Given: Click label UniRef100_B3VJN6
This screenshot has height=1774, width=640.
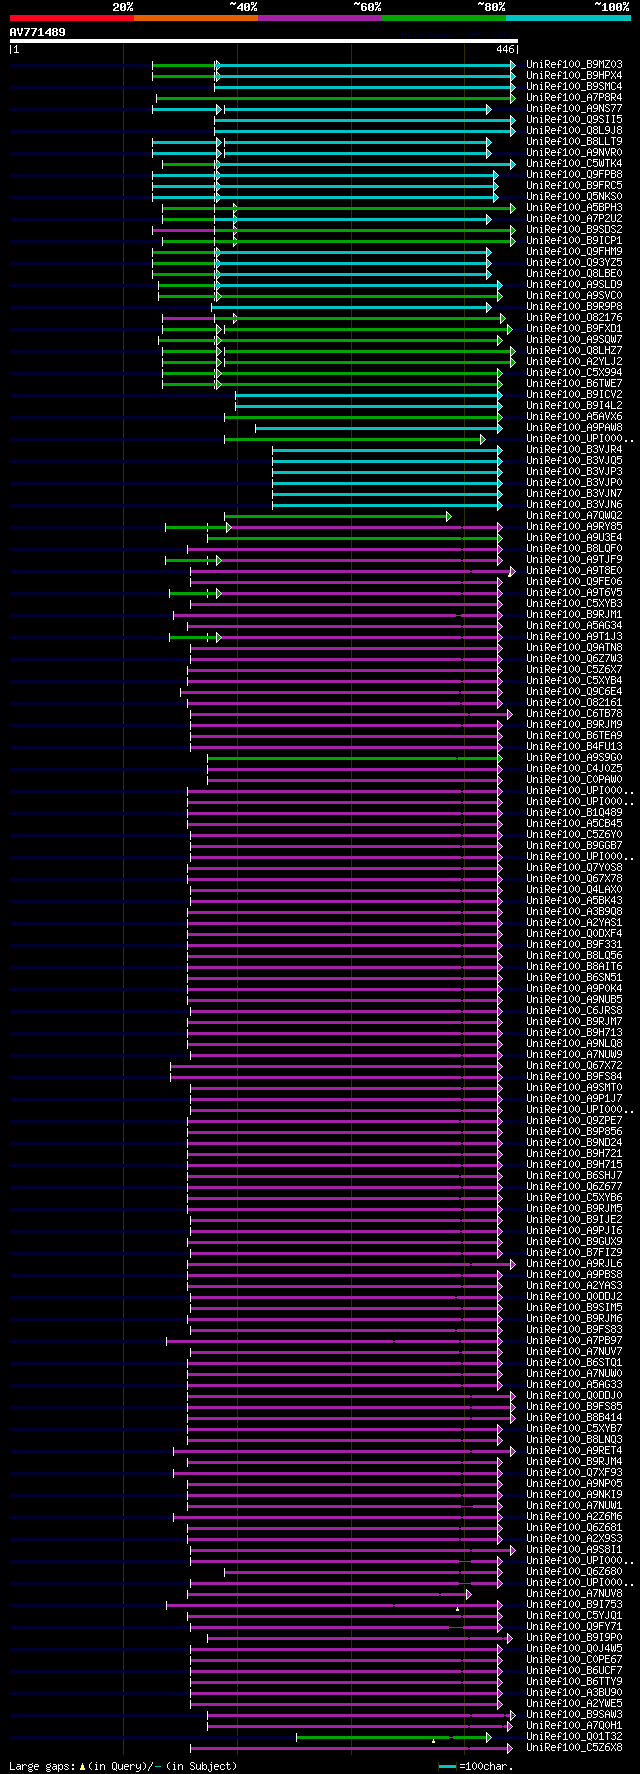Looking at the screenshot, I should tap(574, 505).
